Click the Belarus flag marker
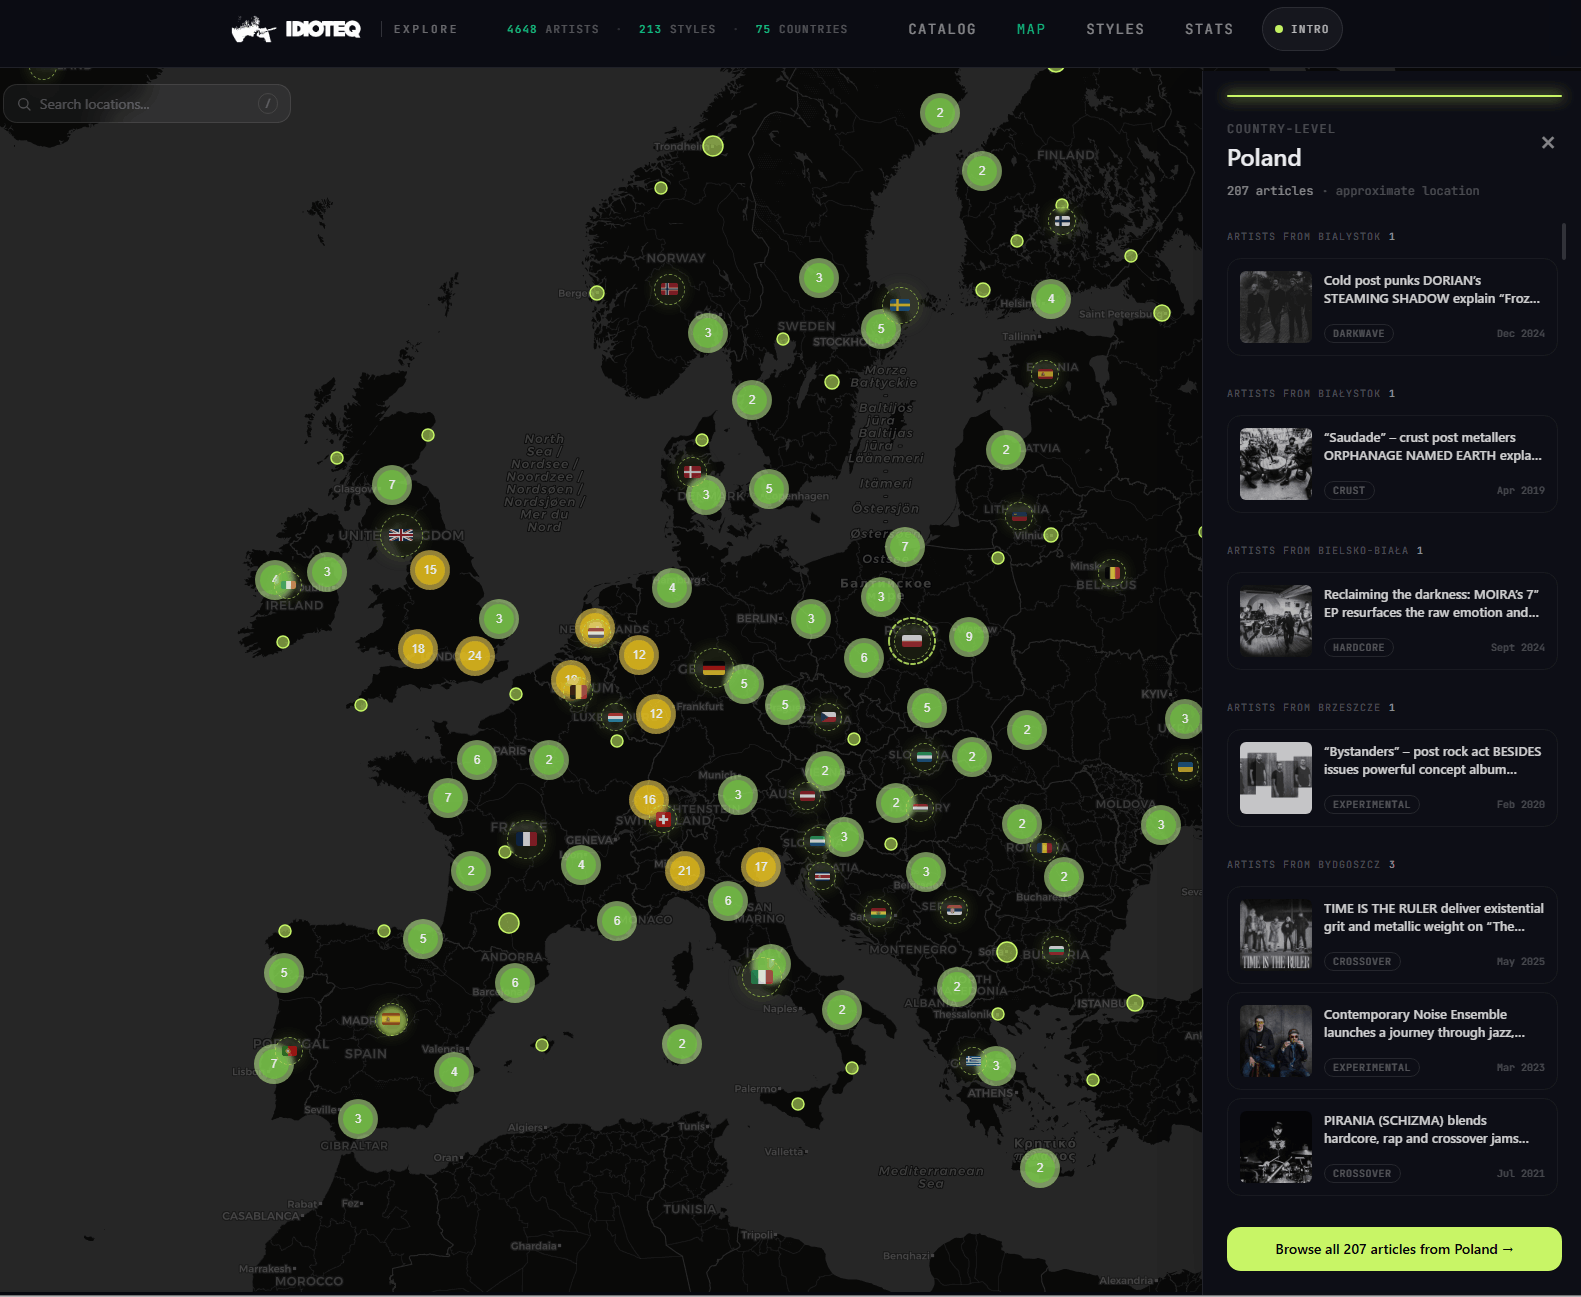This screenshot has width=1581, height=1297. point(1111,573)
